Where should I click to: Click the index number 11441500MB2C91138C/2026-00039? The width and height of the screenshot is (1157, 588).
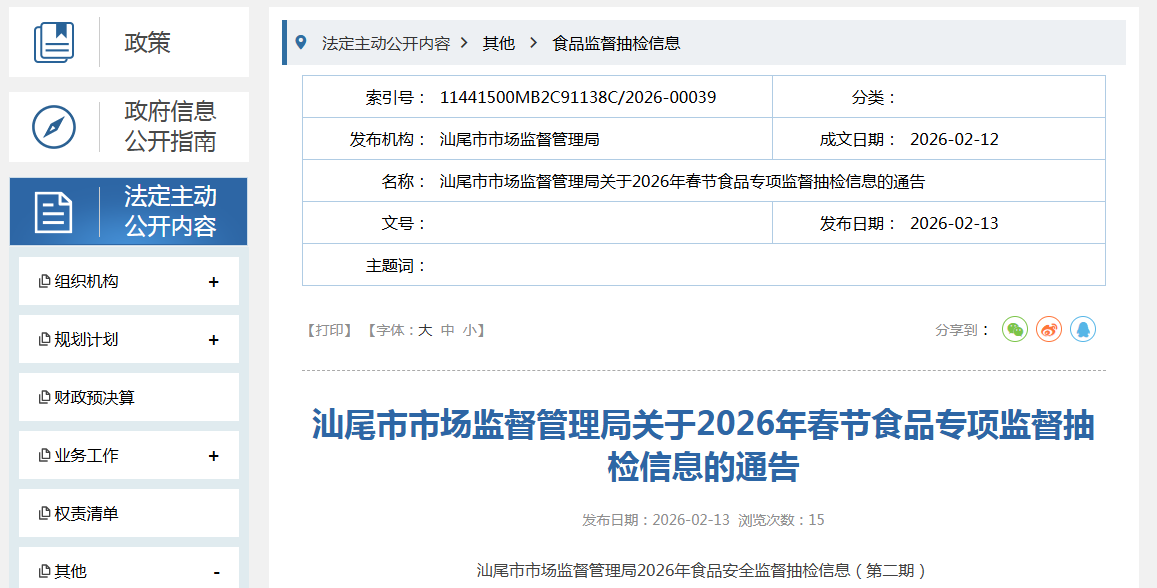[x=578, y=97]
